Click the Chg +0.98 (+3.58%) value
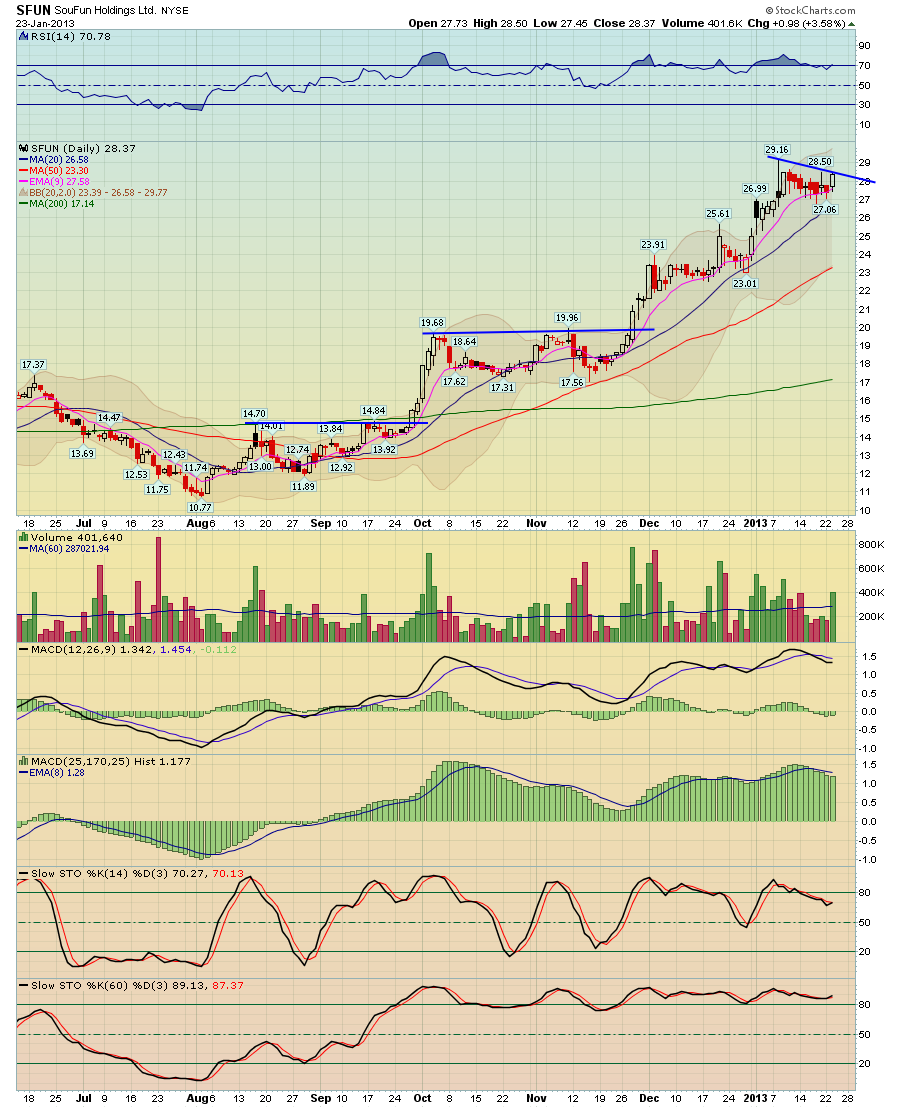The width and height of the screenshot is (900, 1108). tap(796, 23)
